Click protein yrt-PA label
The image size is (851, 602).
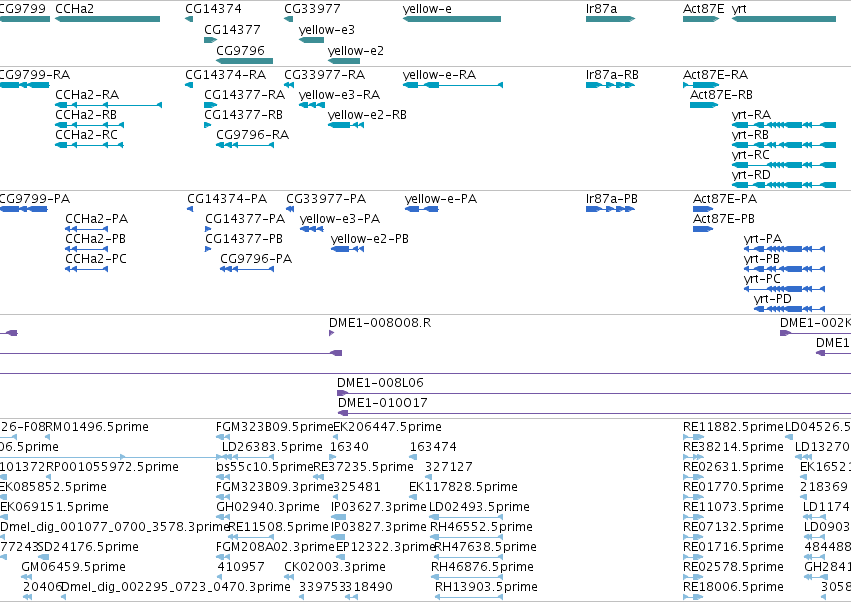click(763, 239)
